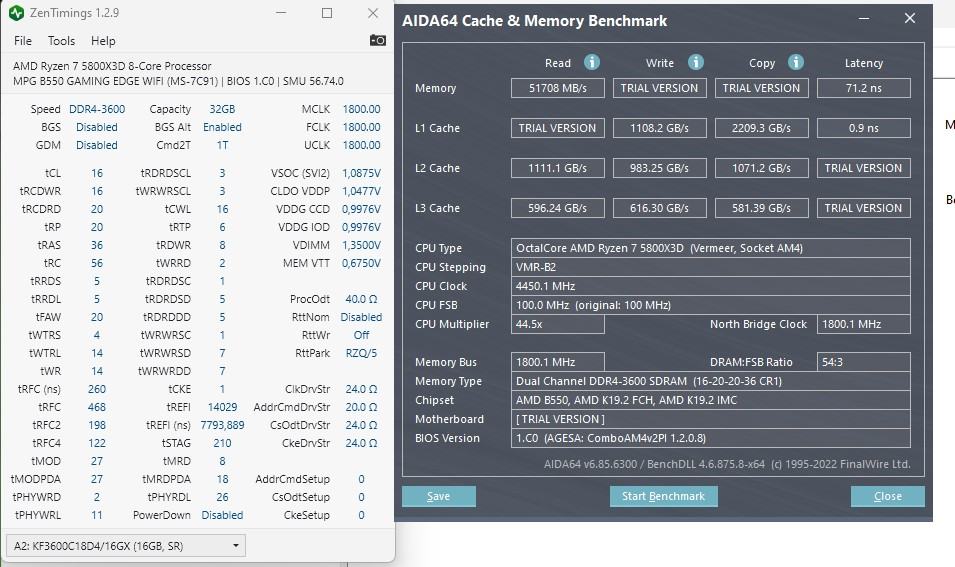Click the FCLK value 1800.00
Screen dimensions: 955x567
361,127
